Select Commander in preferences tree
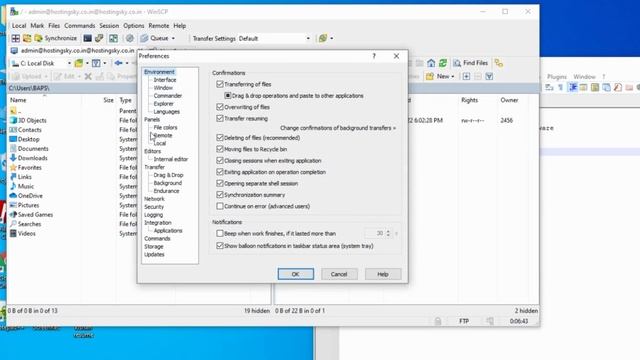Image resolution: width=640 pixels, height=360 pixels. [168, 96]
